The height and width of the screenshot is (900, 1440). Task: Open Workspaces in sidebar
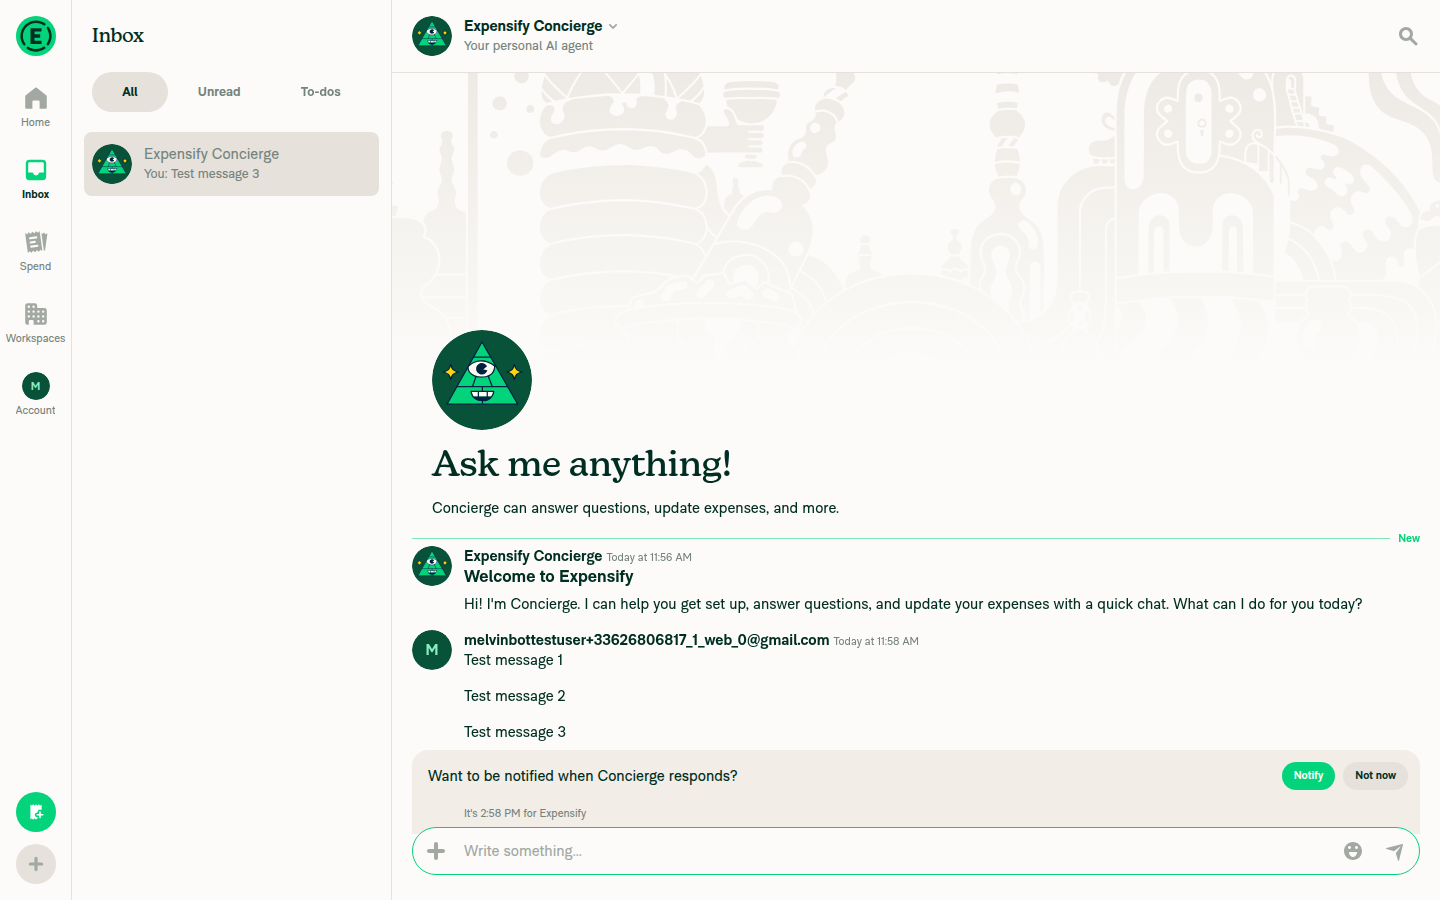tap(36, 324)
